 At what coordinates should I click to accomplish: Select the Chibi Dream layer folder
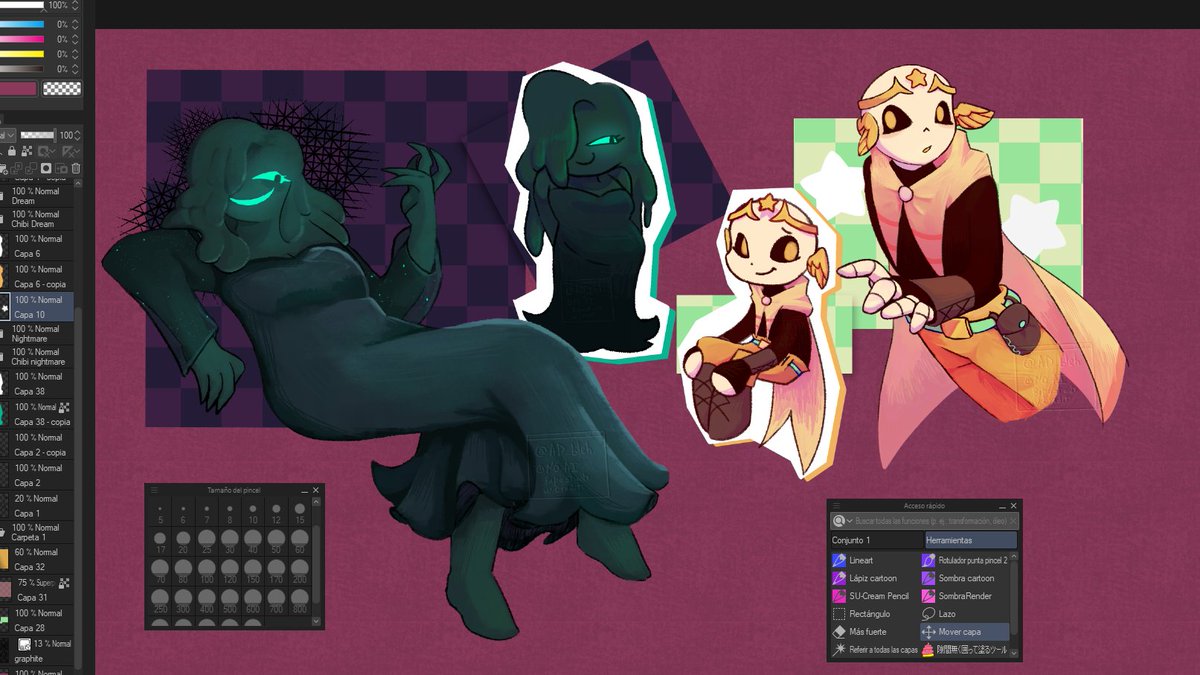(x=37, y=219)
